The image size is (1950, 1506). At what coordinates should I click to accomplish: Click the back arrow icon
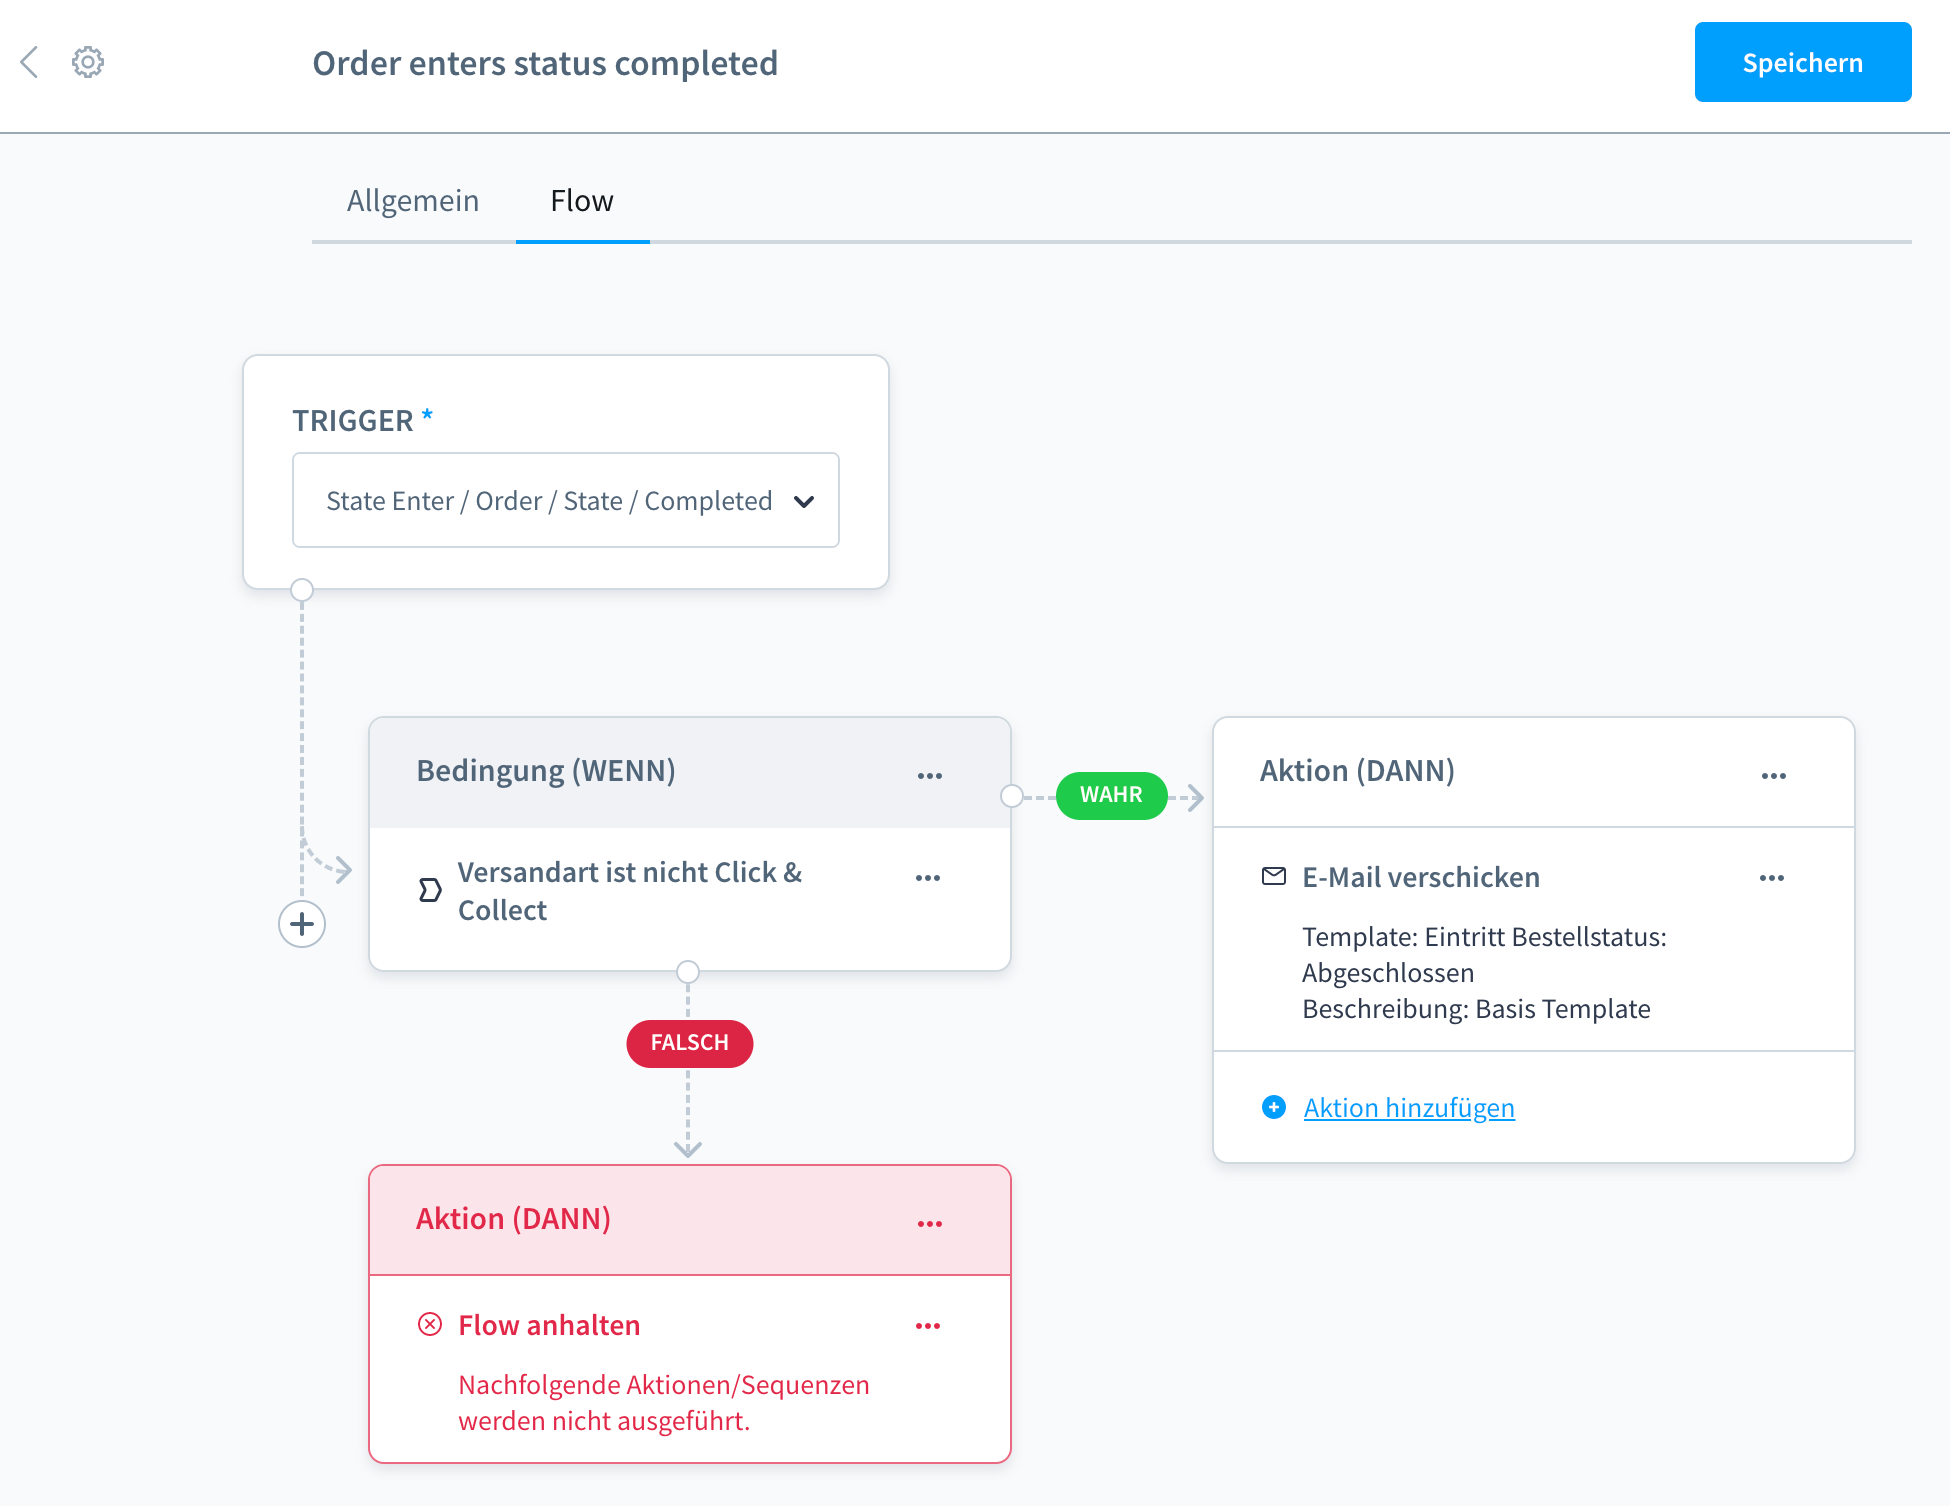tap(30, 62)
